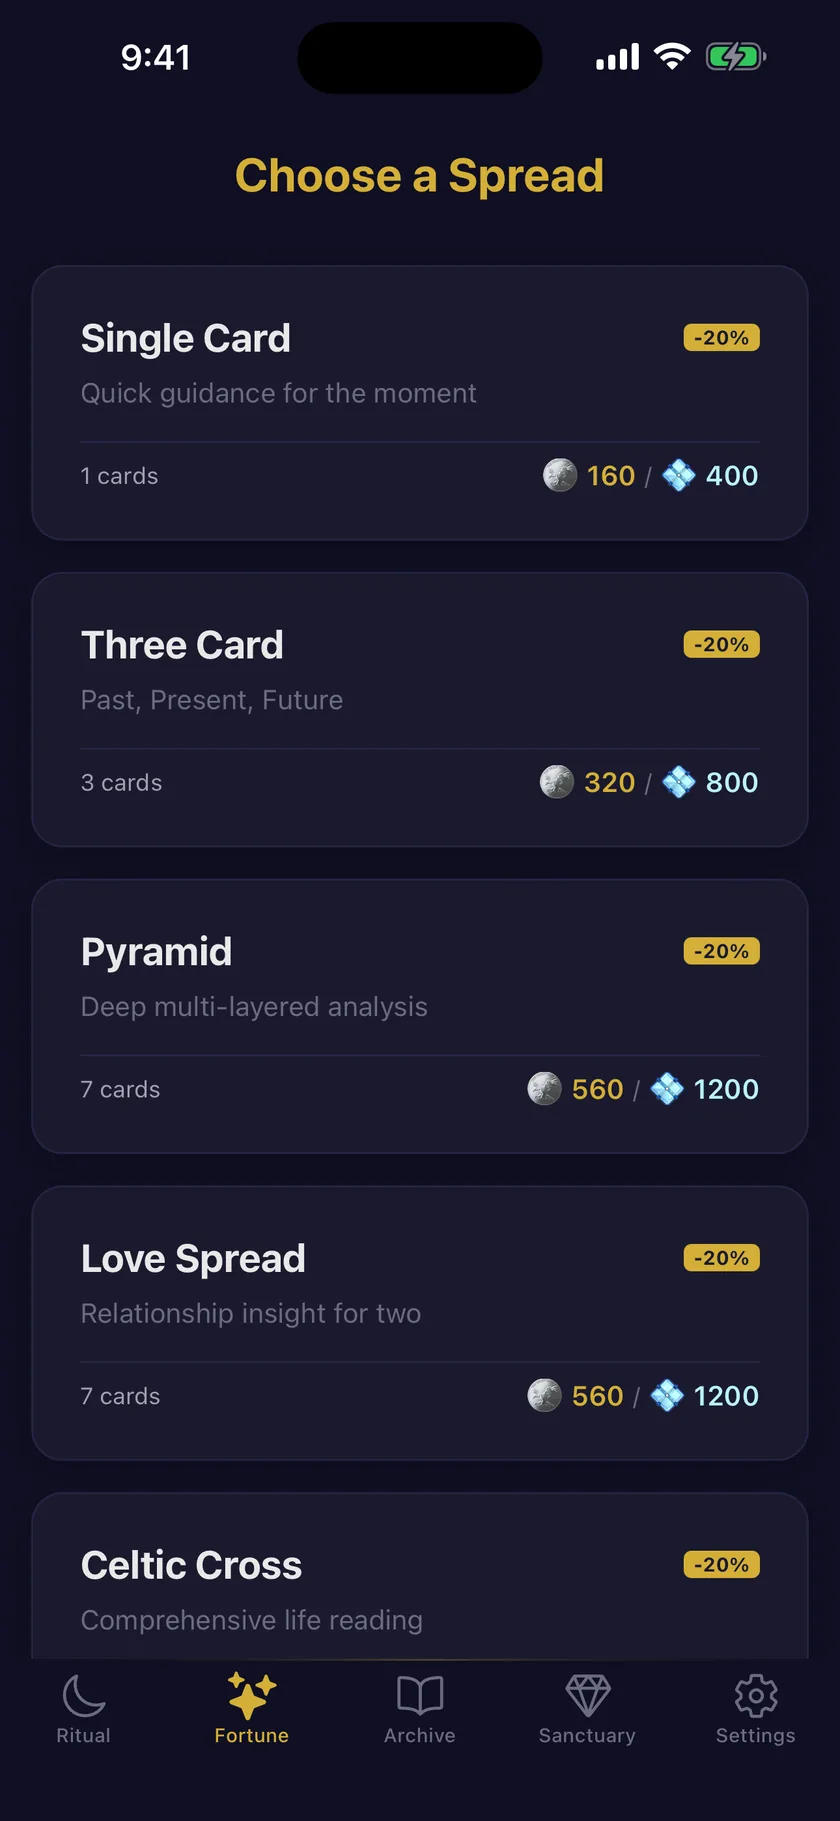Tap the blue gem icon on Love Spread
Viewport: 840px width, 1821px height.
click(x=667, y=1396)
